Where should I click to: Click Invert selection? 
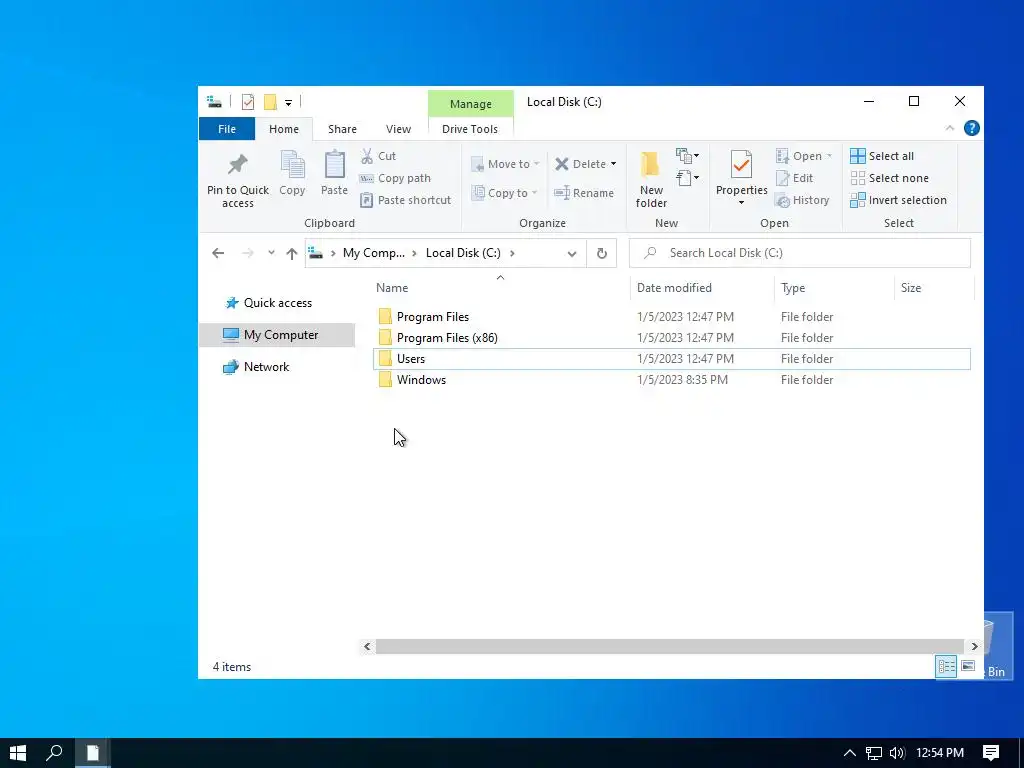898,200
